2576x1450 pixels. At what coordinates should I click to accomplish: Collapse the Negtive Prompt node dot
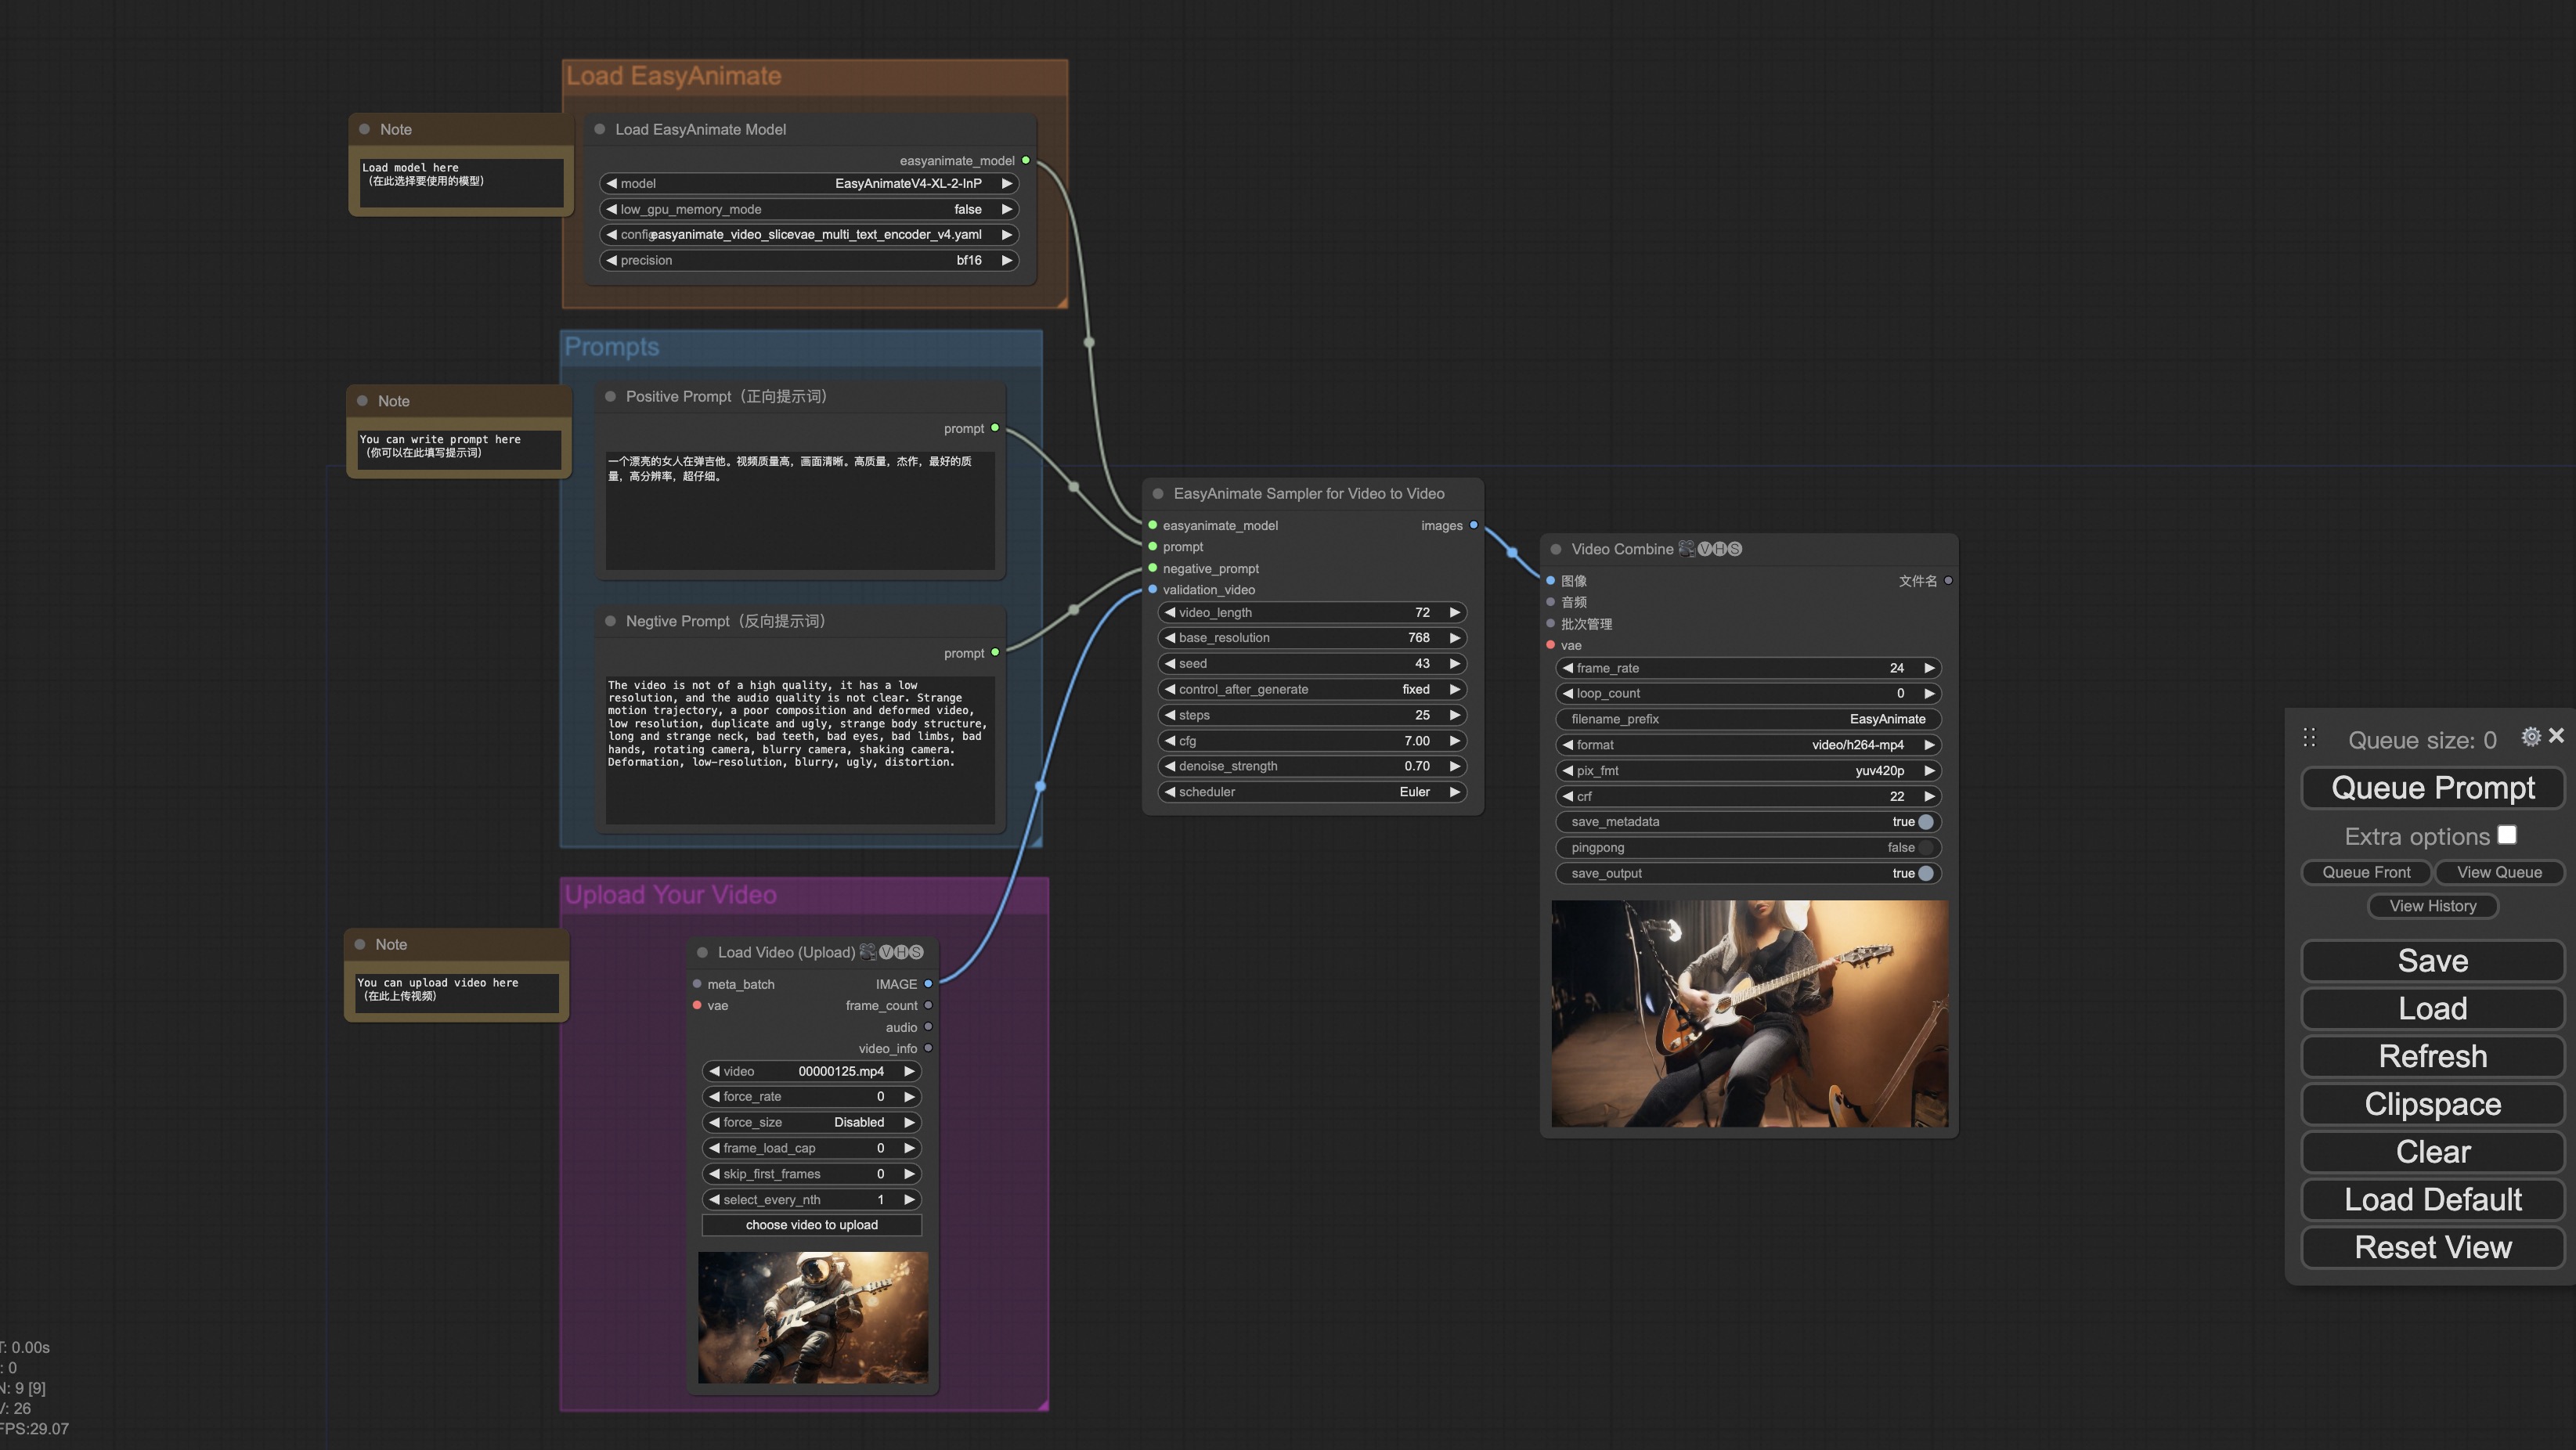(610, 621)
